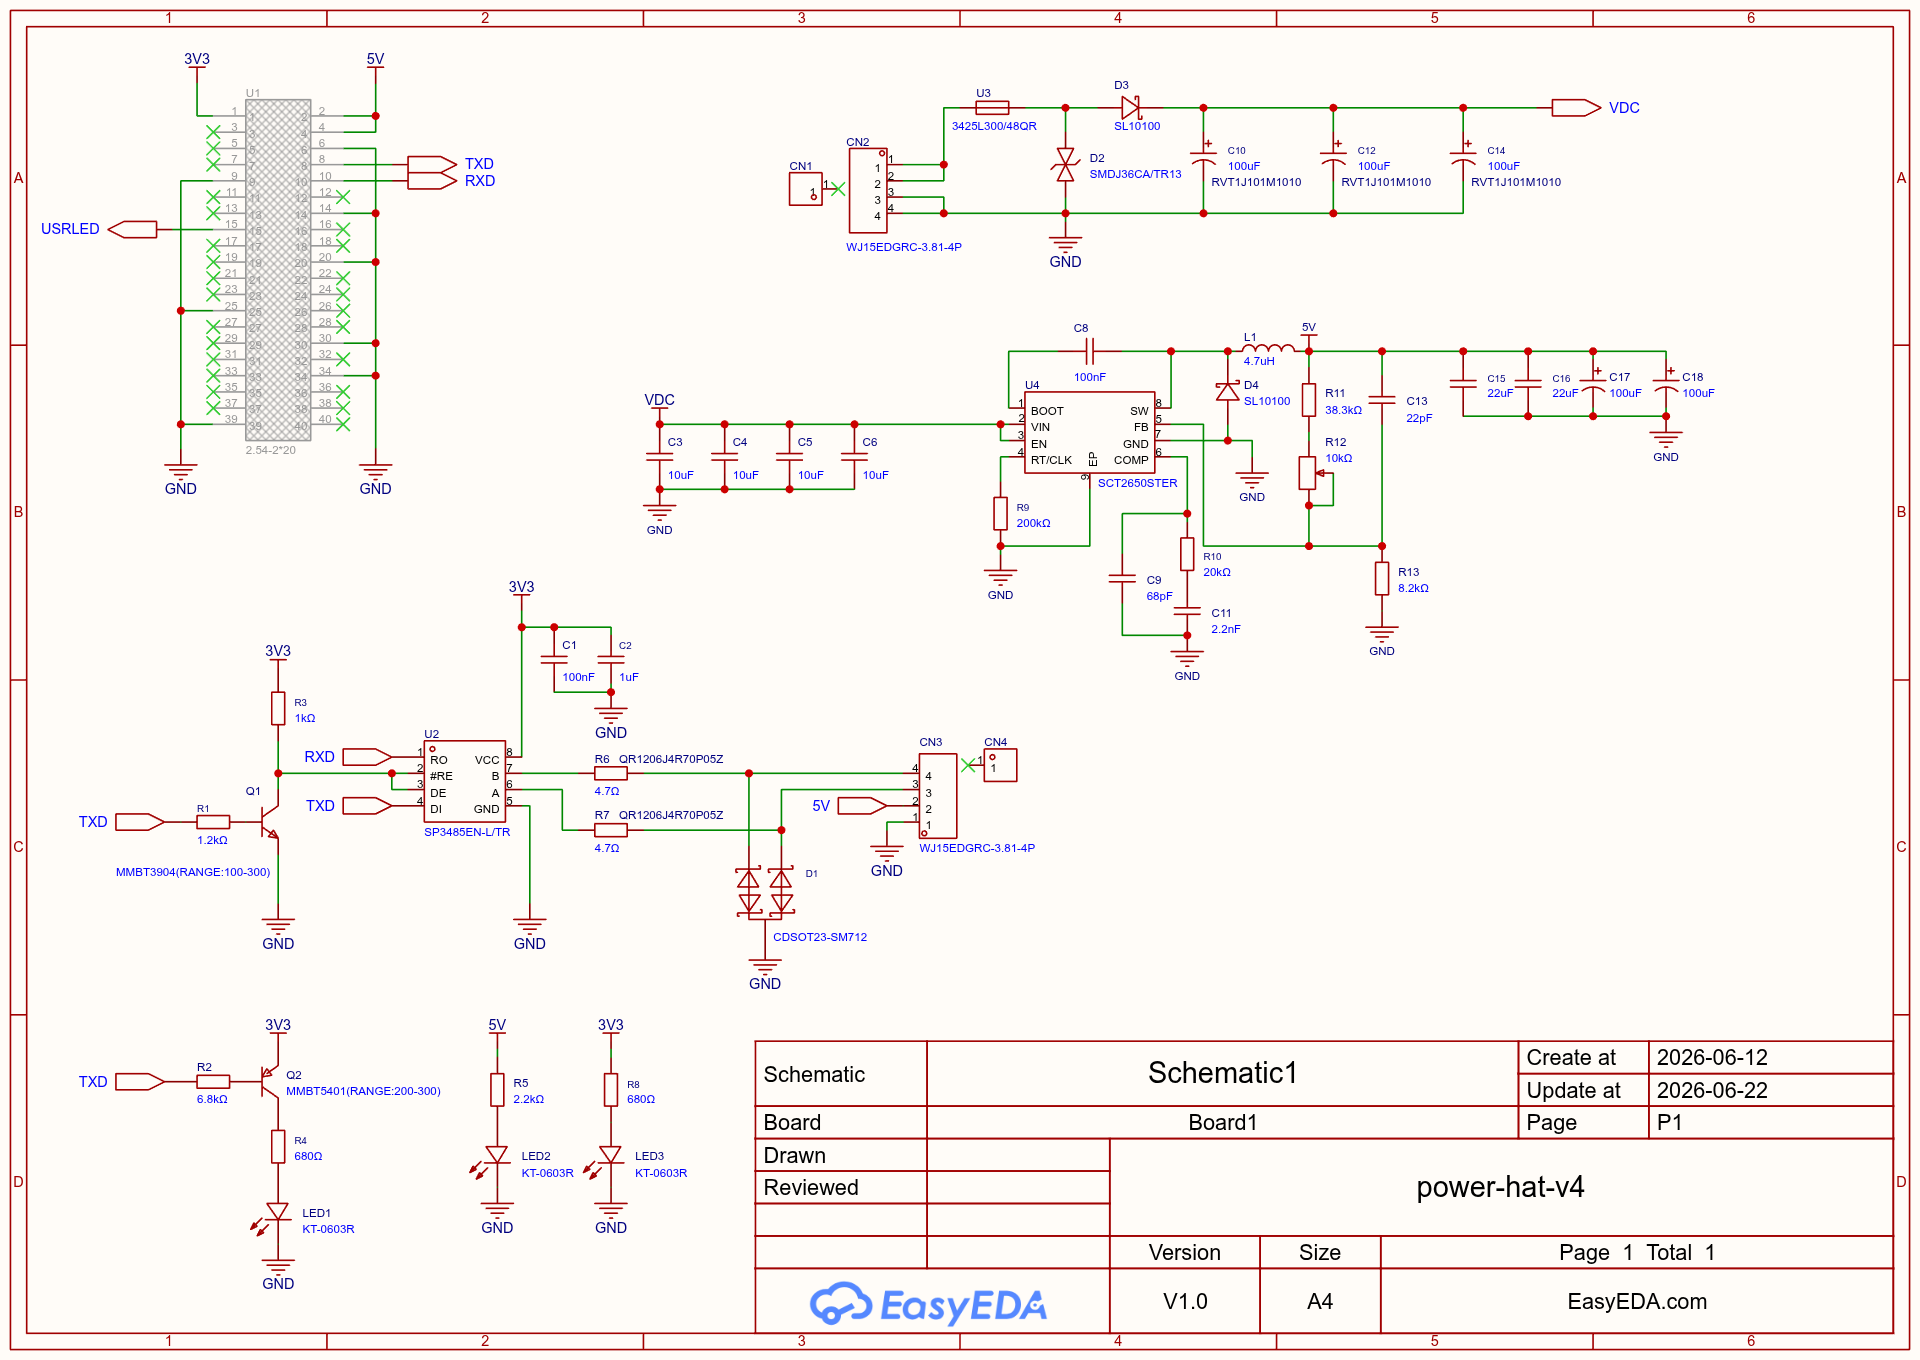Select connector CN2 WJ15EDGRC symbol
This screenshot has width=1920, height=1360.
[868, 191]
